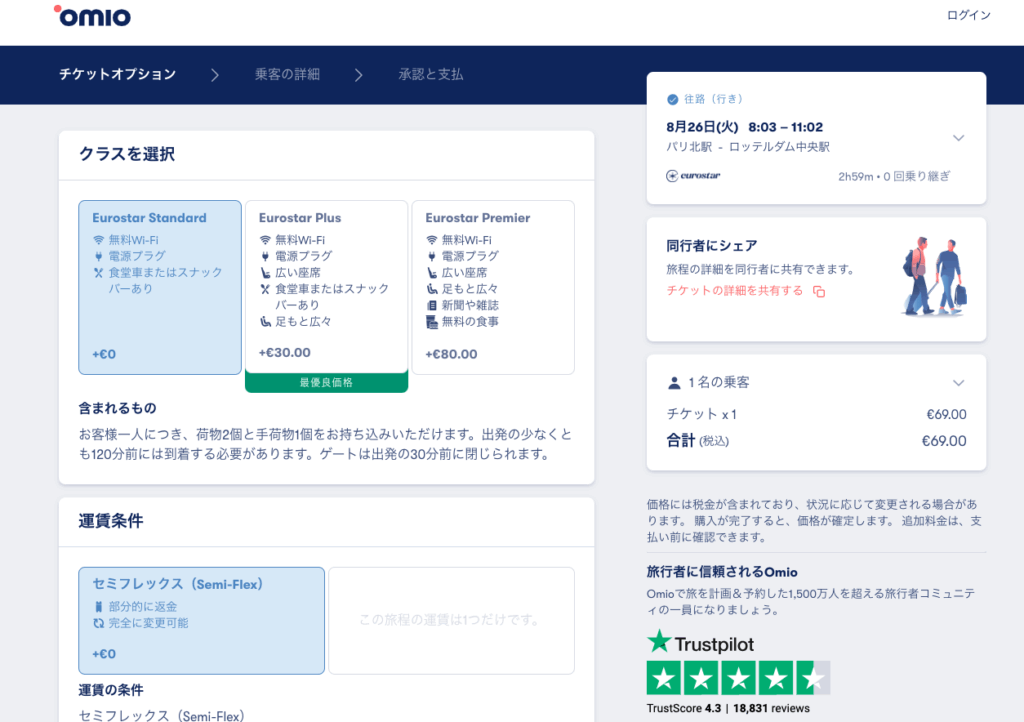Click the blue checkmark beside 往路（行き）

pos(673,99)
